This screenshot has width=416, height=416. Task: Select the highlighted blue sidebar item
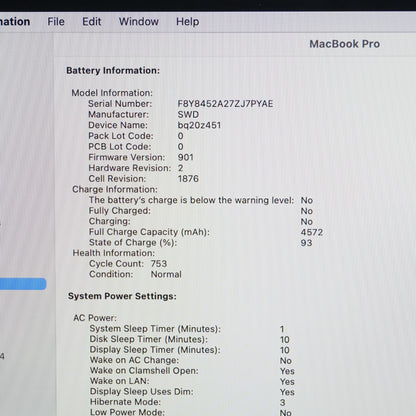[23, 284]
